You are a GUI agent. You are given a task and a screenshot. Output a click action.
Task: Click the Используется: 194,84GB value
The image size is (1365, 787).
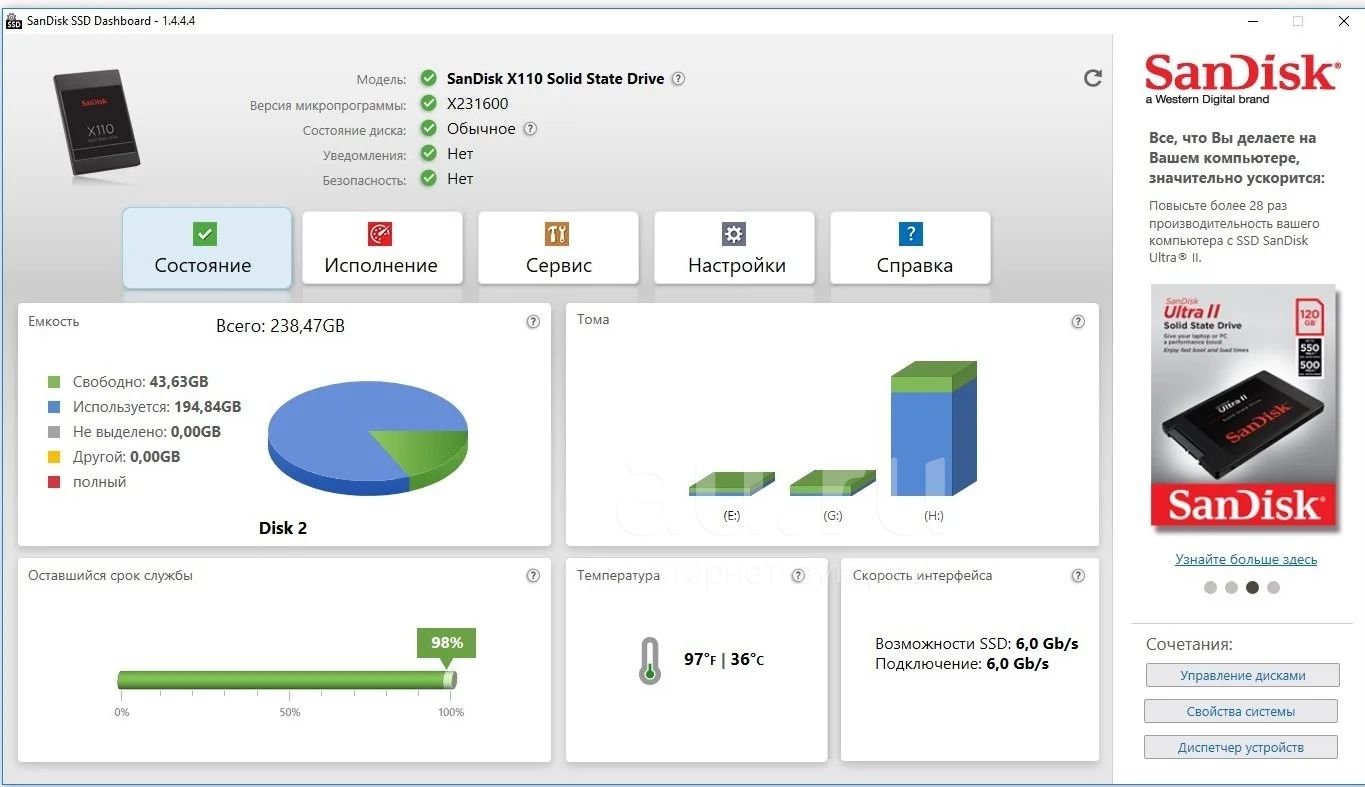point(157,407)
